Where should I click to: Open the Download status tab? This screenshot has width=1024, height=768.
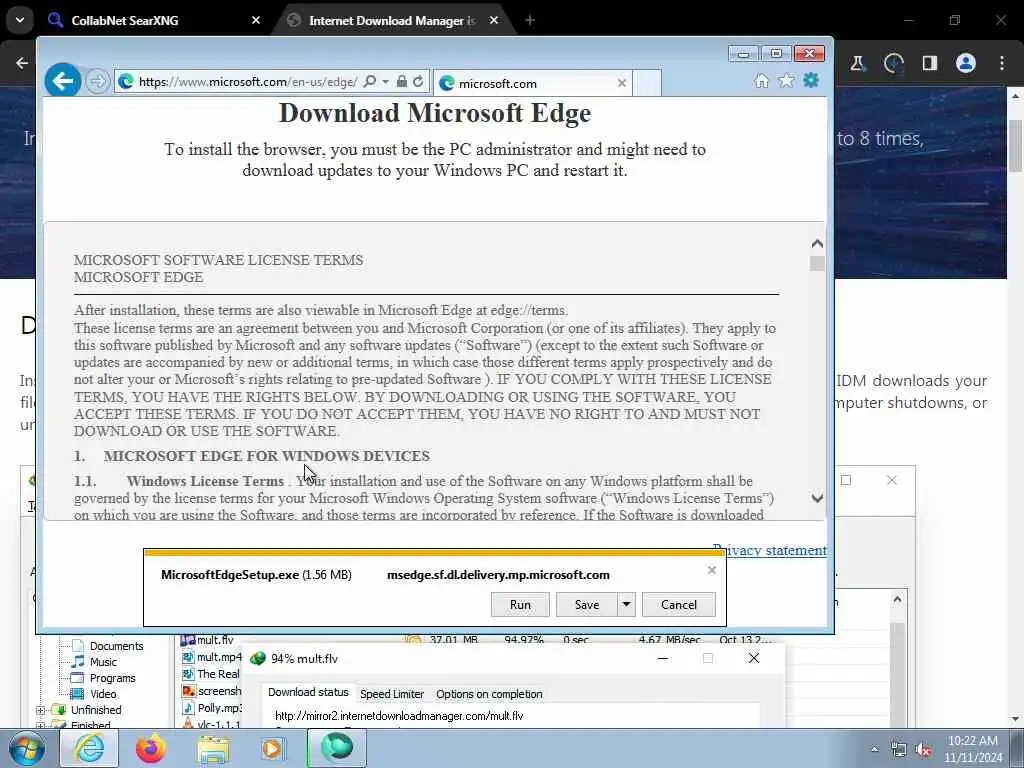(308, 692)
